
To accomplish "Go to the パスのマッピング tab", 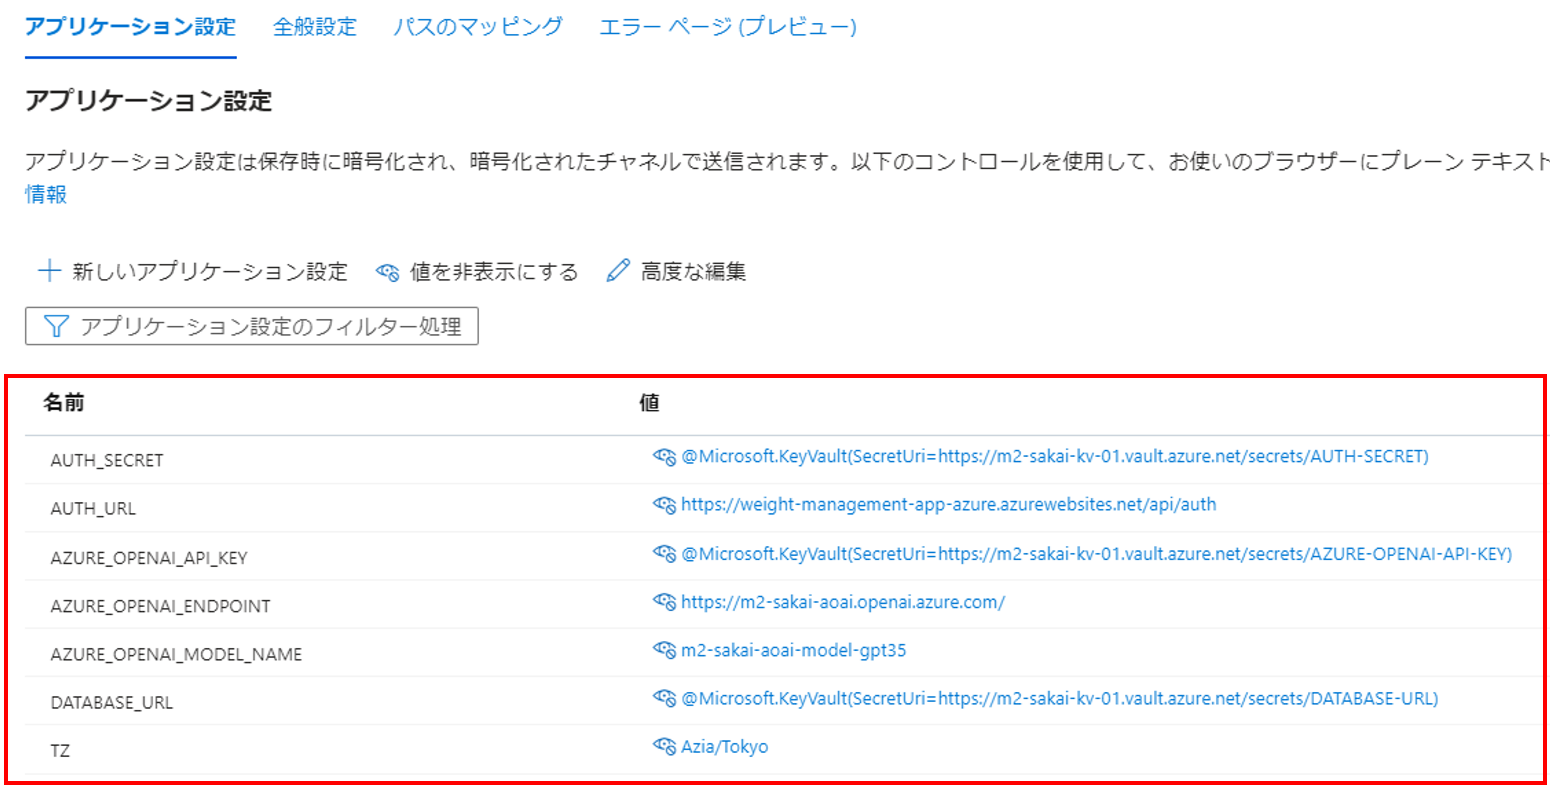I will pyautogui.click(x=478, y=27).
